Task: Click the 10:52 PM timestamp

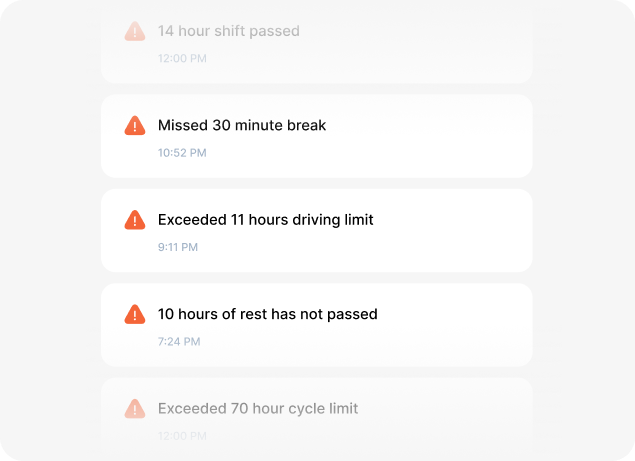Action: (x=182, y=153)
